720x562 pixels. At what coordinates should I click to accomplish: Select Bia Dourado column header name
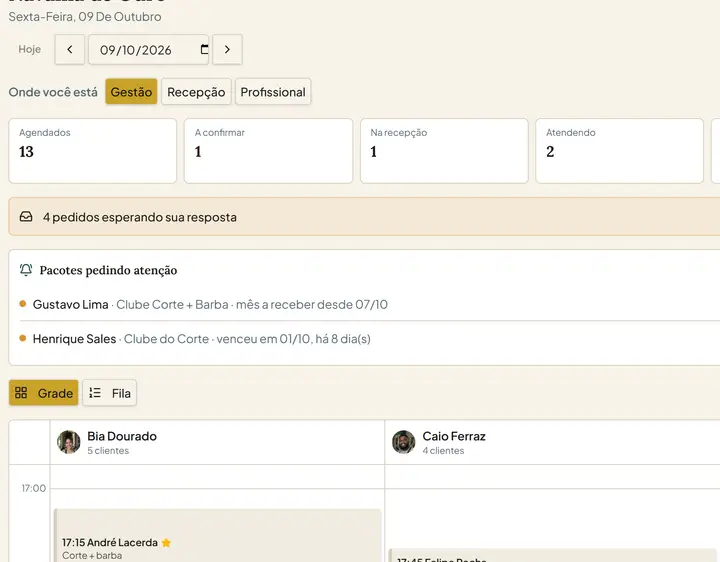pos(122,436)
